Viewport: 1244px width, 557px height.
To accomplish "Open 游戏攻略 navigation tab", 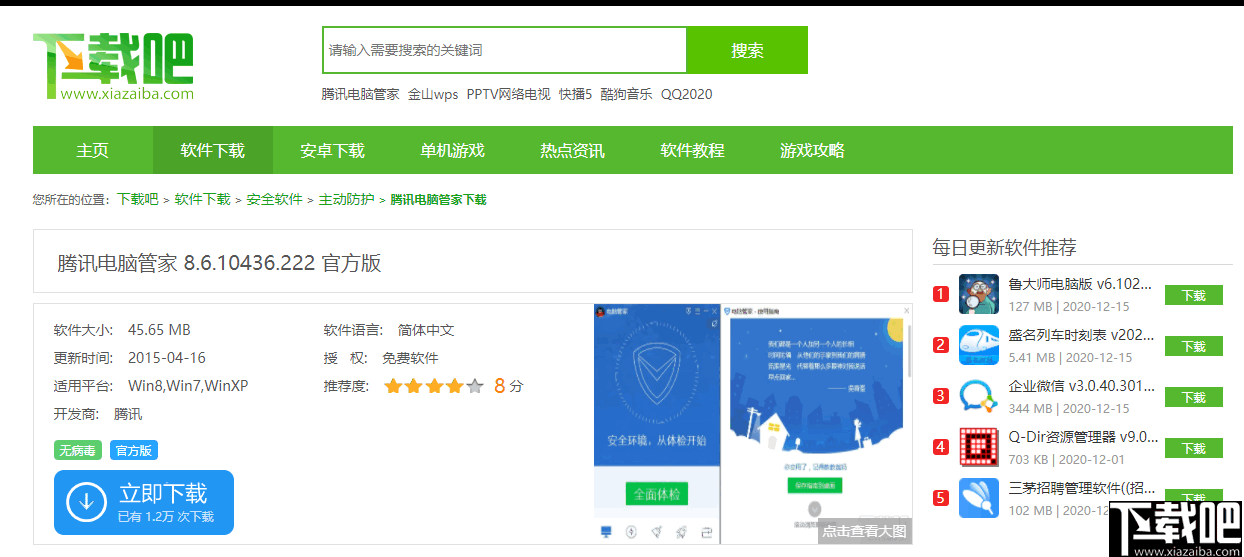I will click(813, 150).
